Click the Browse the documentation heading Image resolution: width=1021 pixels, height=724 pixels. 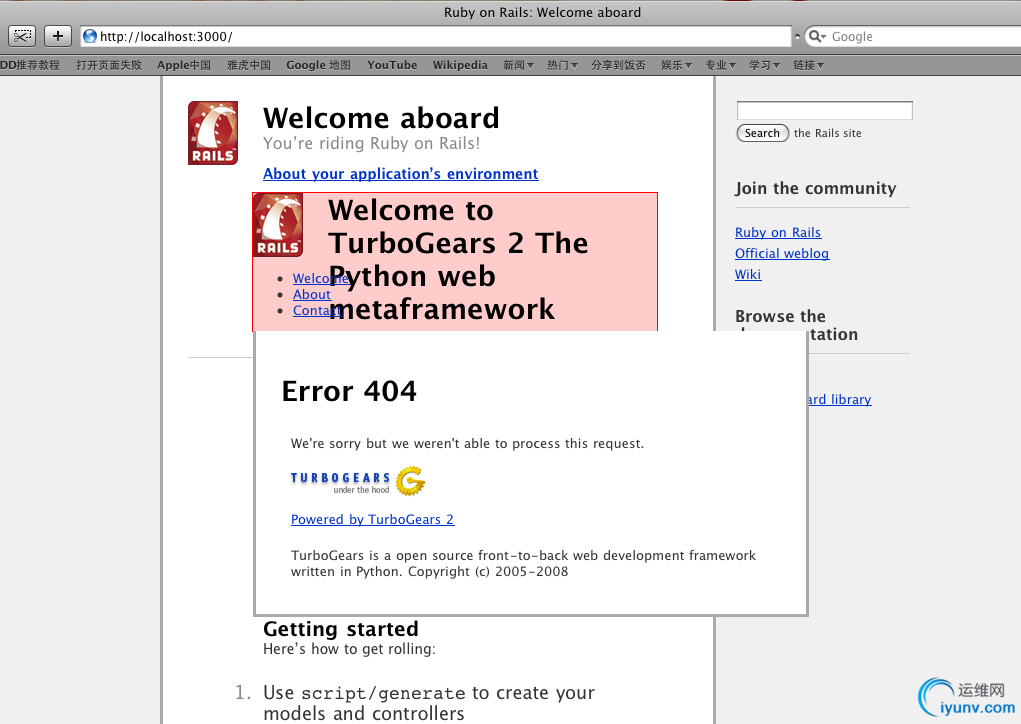(796, 325)
